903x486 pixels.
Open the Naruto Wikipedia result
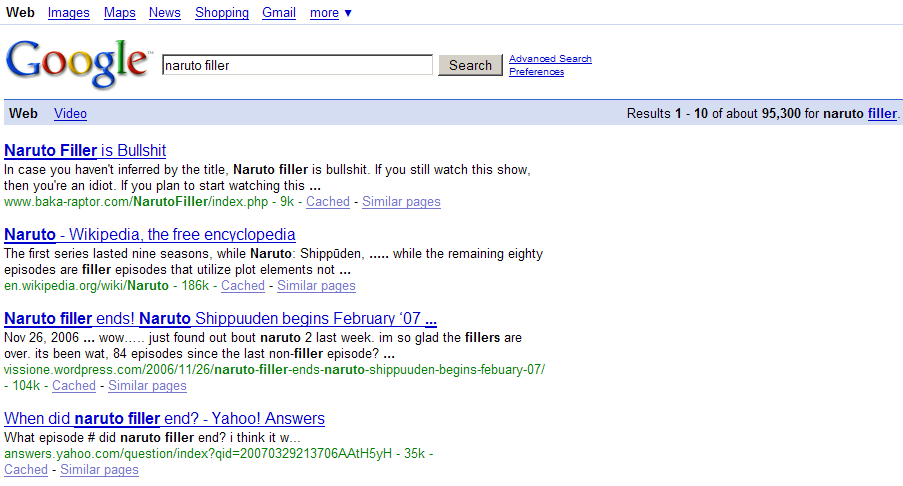pos(150,234)
